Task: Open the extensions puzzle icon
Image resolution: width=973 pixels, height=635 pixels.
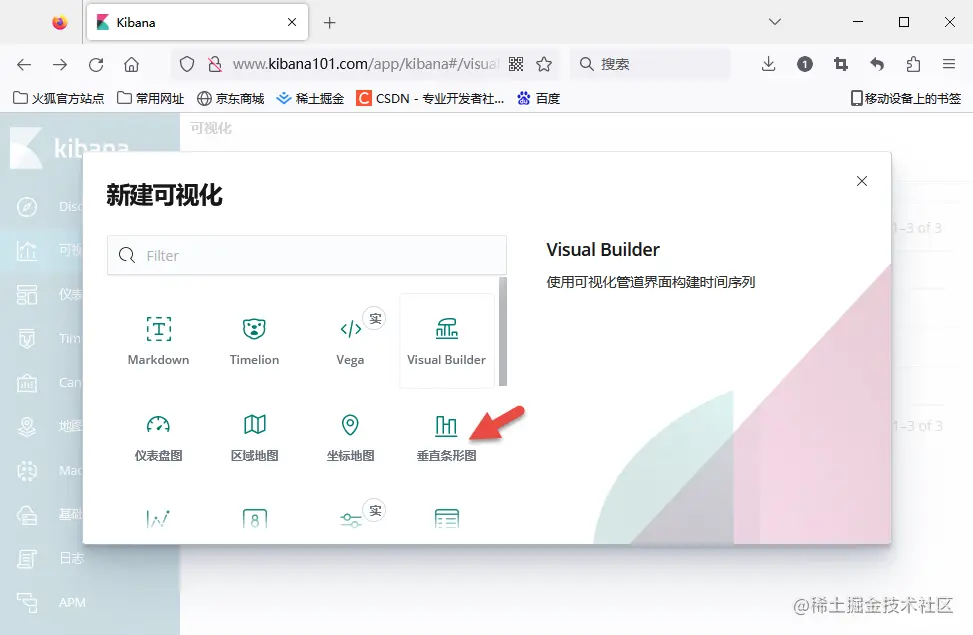Action: 913,64
